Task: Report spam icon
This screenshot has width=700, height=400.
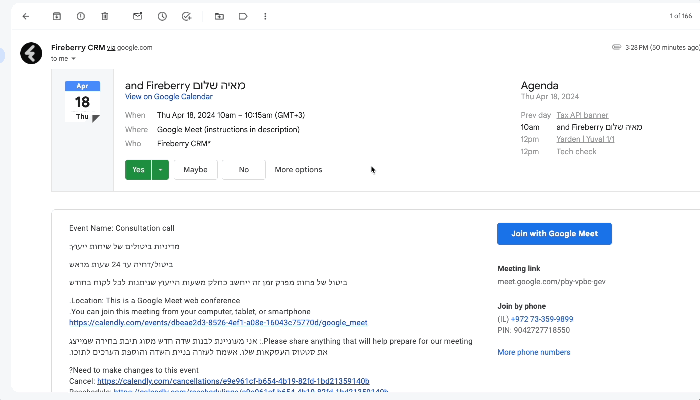Action: click(x=81, y=17)
